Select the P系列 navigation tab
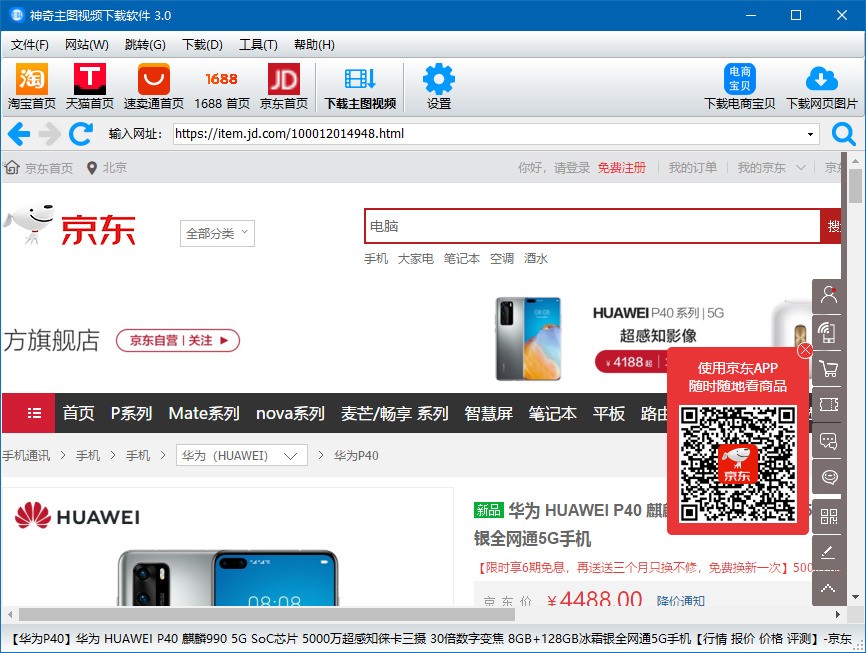The width and height of the screenshot is (866, 653). point(131,413)
